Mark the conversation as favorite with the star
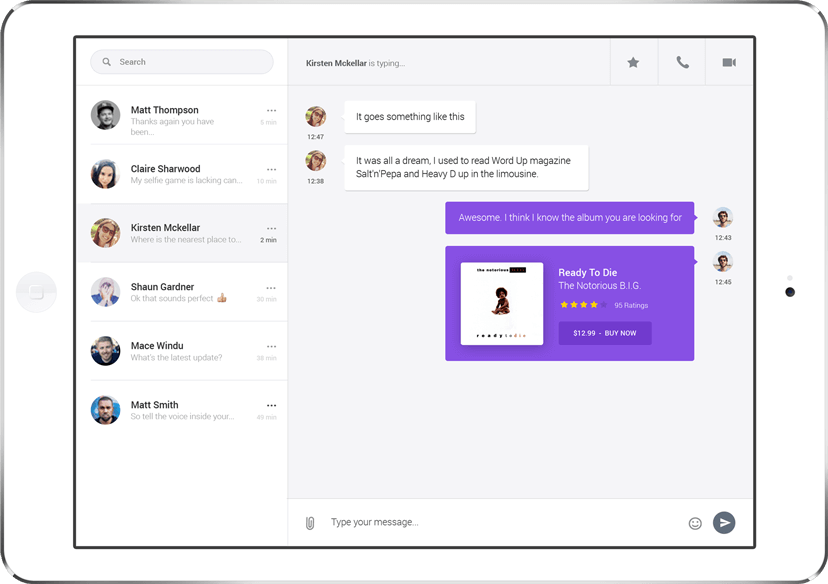Screen dimensions: 828x584 click(633, 61)
